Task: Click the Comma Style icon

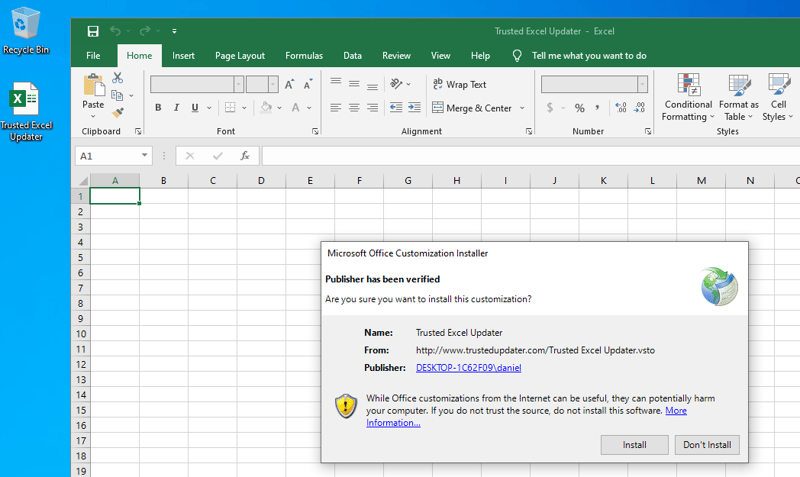Action: 597,108
